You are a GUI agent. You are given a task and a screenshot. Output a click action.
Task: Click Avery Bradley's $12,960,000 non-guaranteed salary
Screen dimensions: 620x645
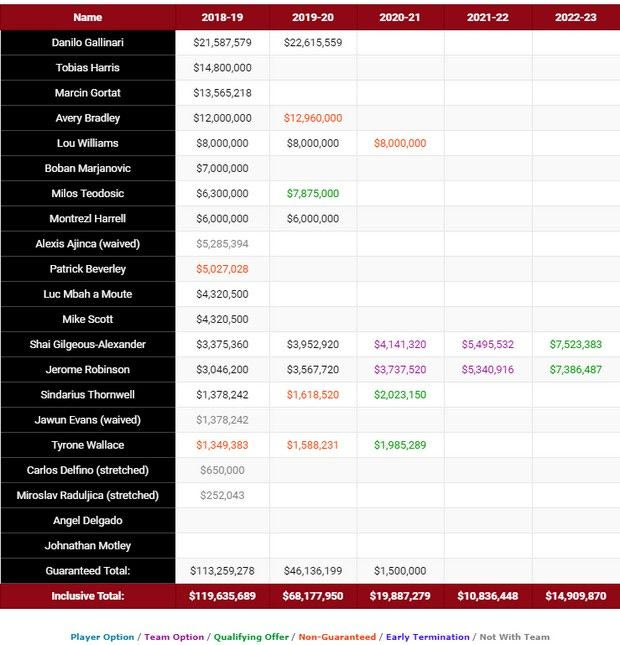pos(312,118)
